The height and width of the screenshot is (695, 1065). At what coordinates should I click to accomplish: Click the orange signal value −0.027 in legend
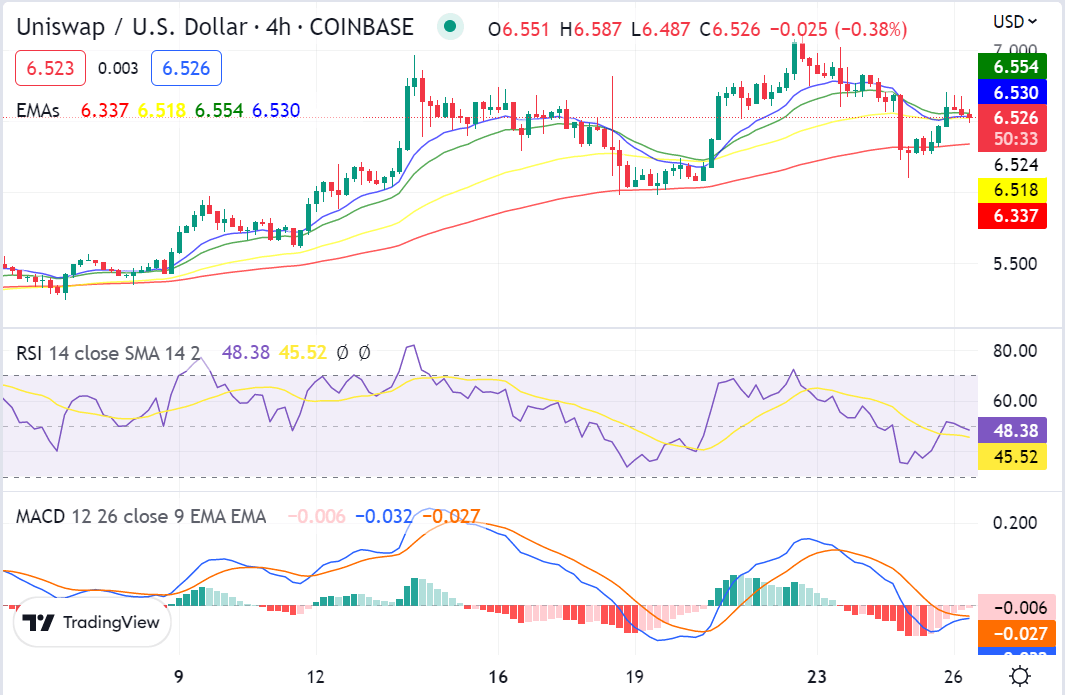tap(450, 516)
